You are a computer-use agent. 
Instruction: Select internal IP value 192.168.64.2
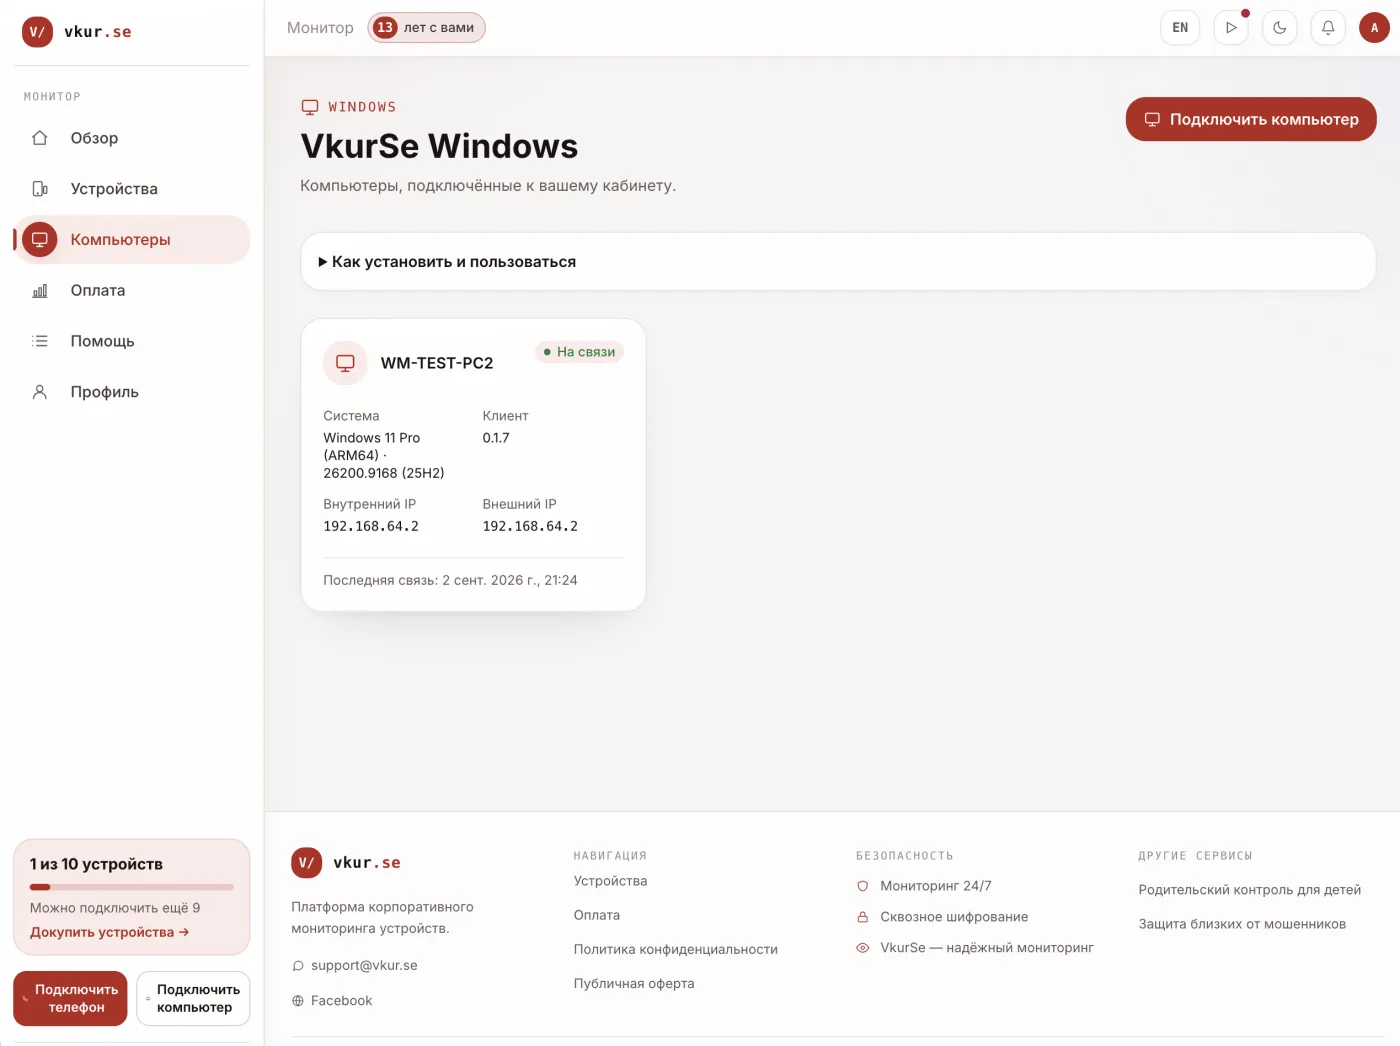tap(371, 526)
